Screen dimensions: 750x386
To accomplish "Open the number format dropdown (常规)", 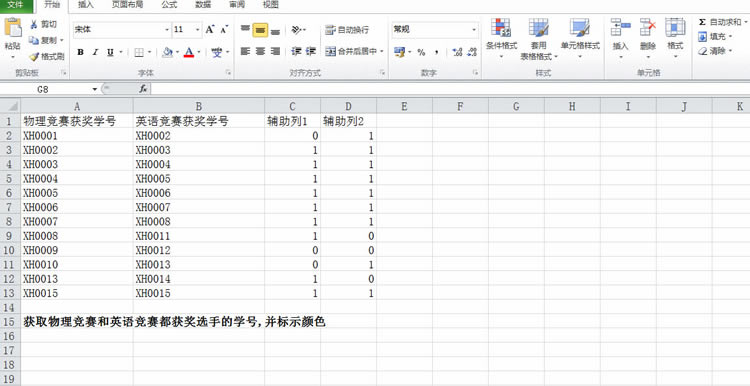I will click(x=474, y=30).
